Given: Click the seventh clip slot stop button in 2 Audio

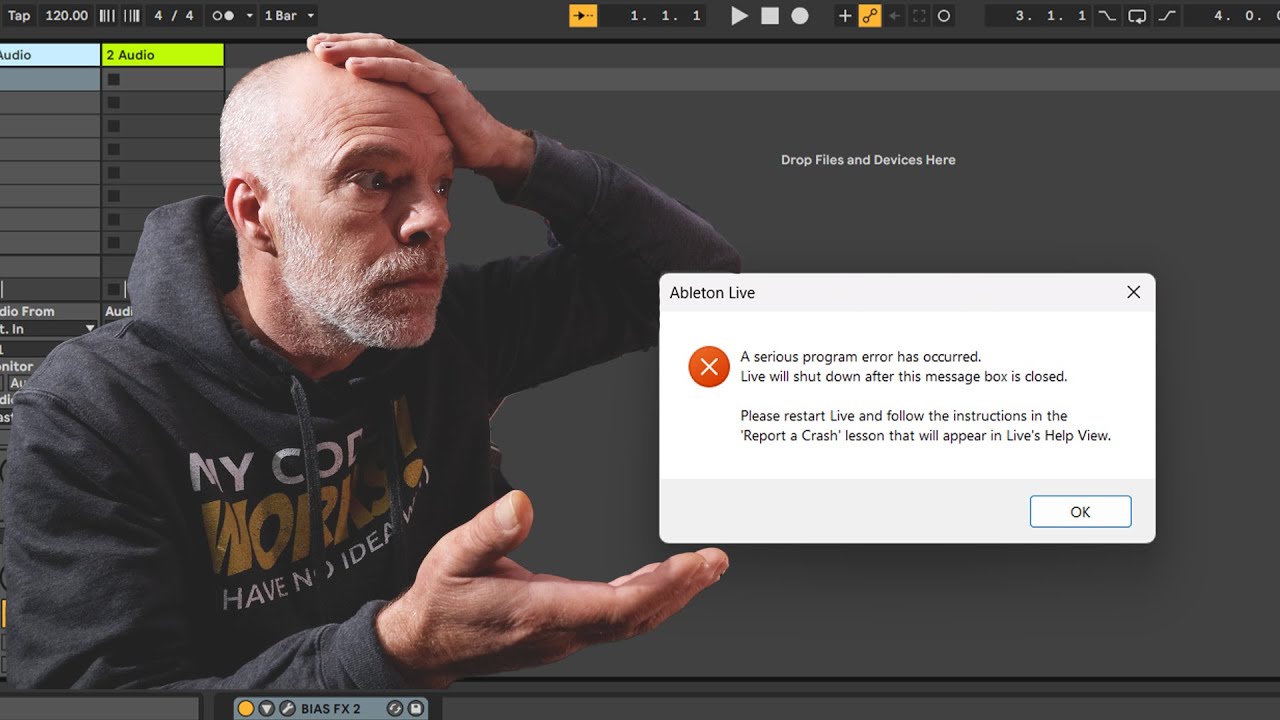Looking at the screenshot, I should pyautogui.click(x=113, y=219).
